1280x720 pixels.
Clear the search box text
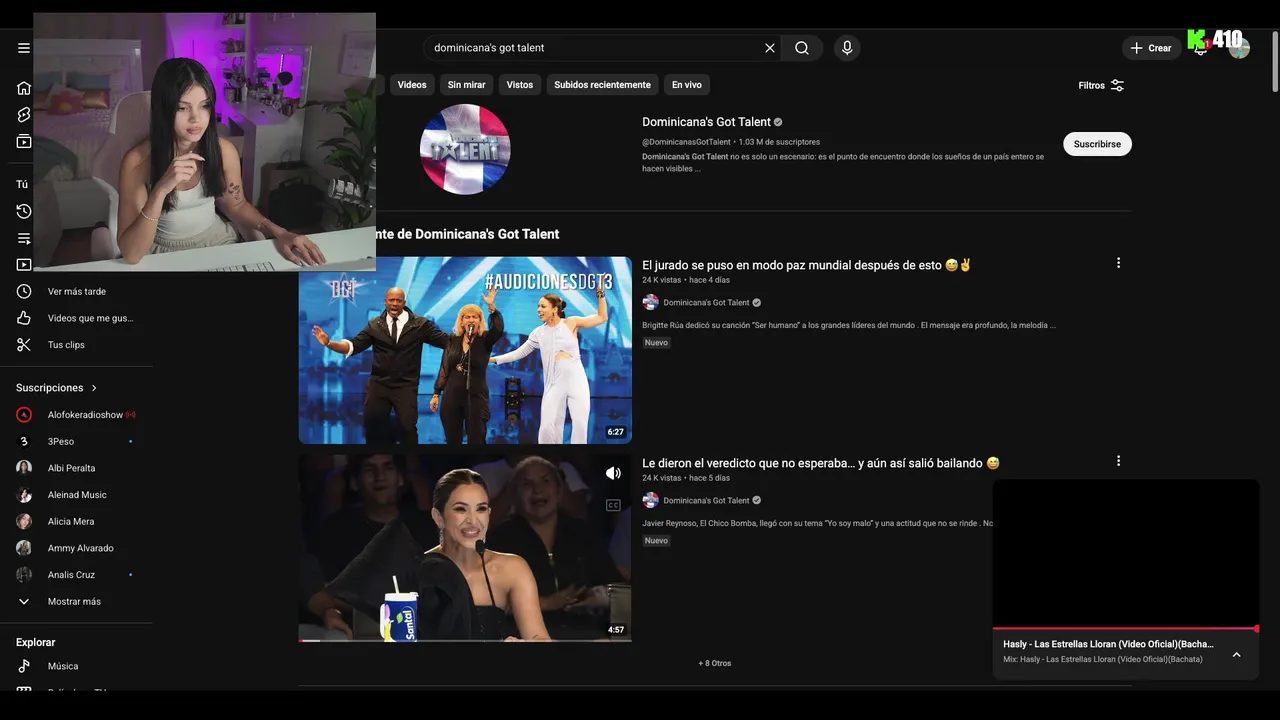point(770,48)
